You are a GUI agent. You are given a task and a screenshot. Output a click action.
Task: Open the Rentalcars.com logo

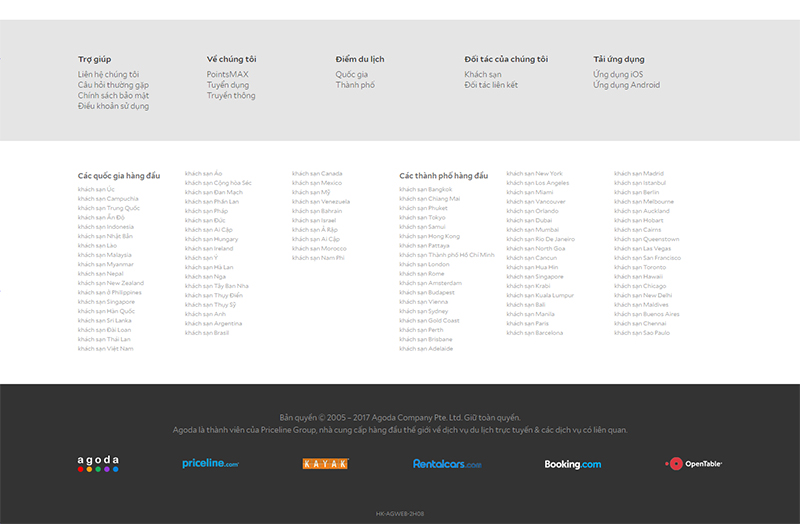pyautogui.click(x=447, y=464)
